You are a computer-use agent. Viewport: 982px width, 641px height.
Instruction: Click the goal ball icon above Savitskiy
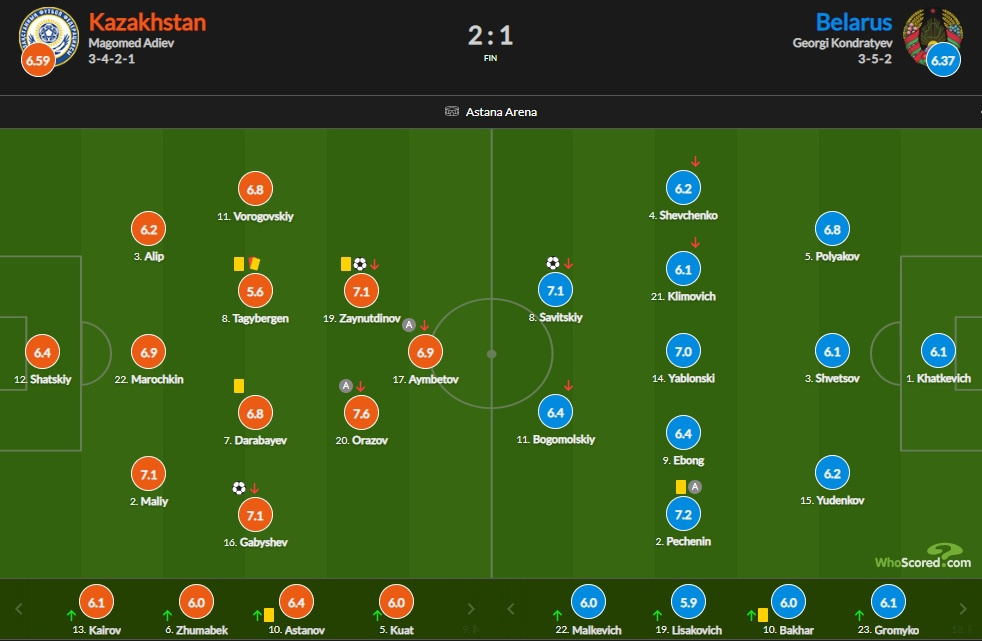553,263
